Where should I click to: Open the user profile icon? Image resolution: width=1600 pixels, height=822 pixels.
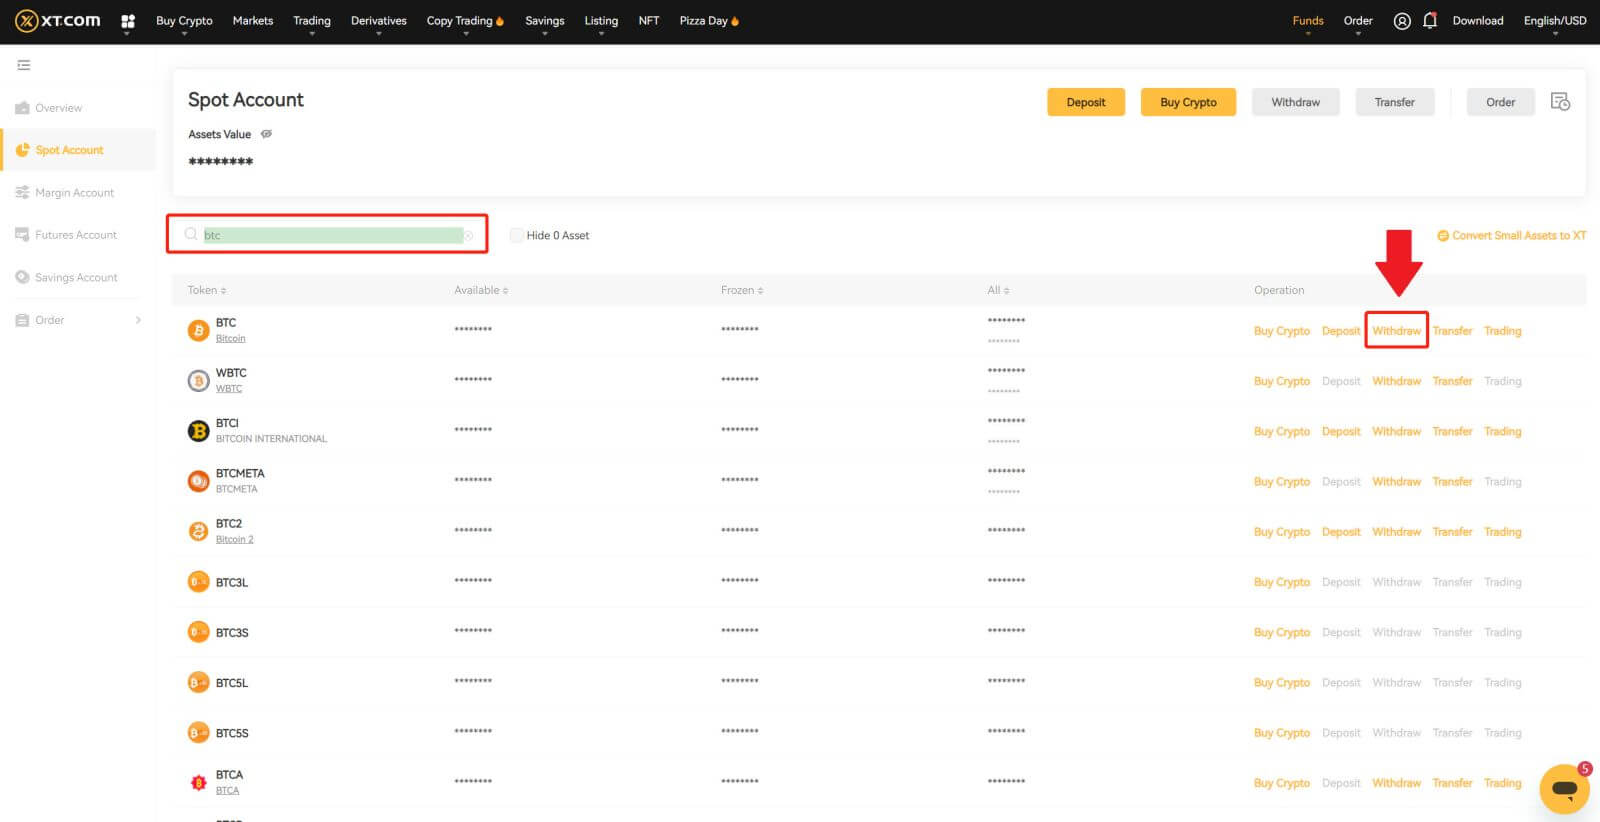1402,21
